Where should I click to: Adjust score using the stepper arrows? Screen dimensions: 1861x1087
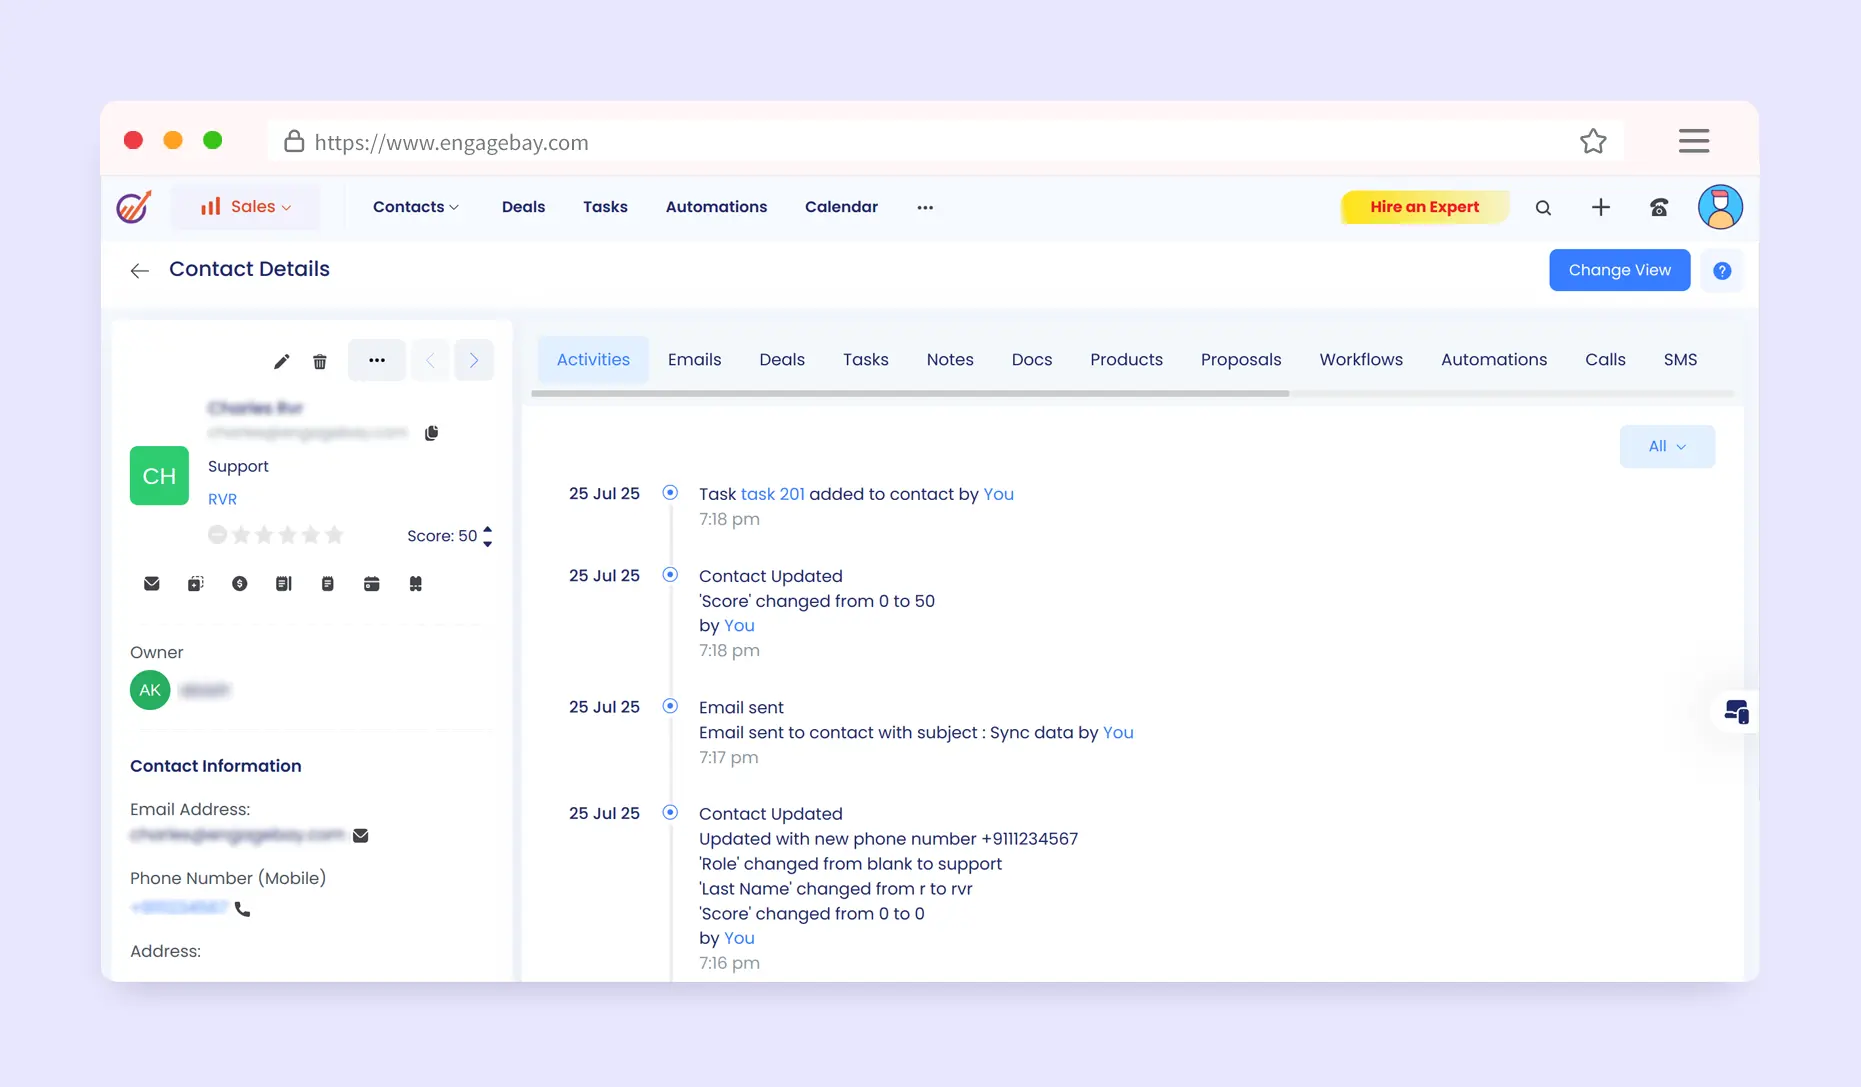point(487,536)
